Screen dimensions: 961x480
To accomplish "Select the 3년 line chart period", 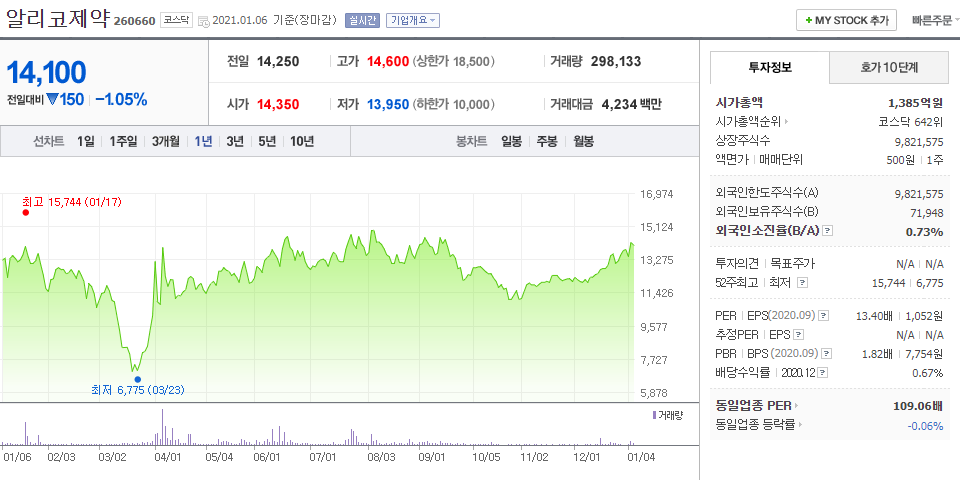I will tap(235, 142).
